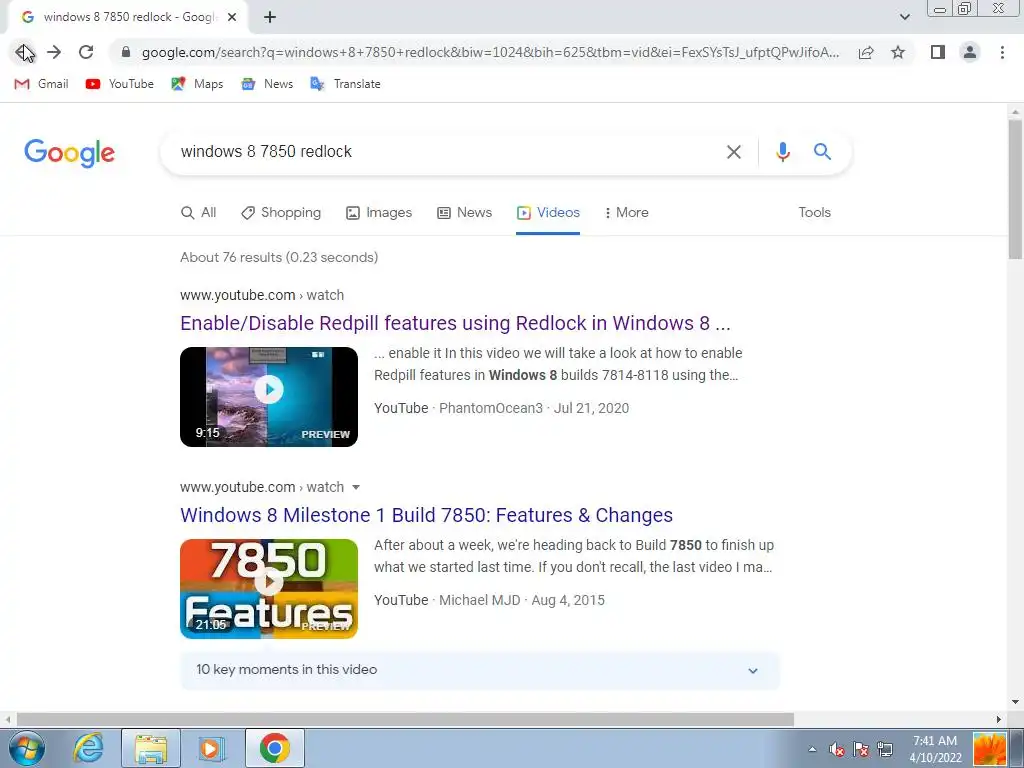Click the Michael MJD channel text
This screenshot has width=1024, height=768.
coord(479,600)
